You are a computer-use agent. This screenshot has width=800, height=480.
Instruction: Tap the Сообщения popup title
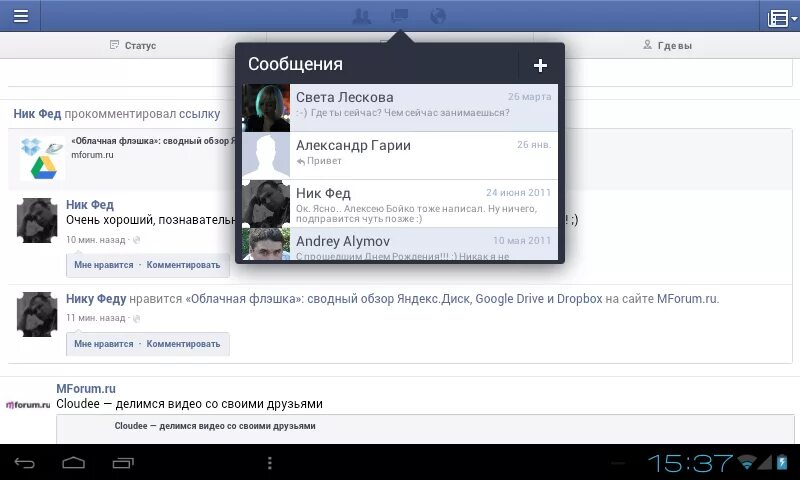pos(295,64)
